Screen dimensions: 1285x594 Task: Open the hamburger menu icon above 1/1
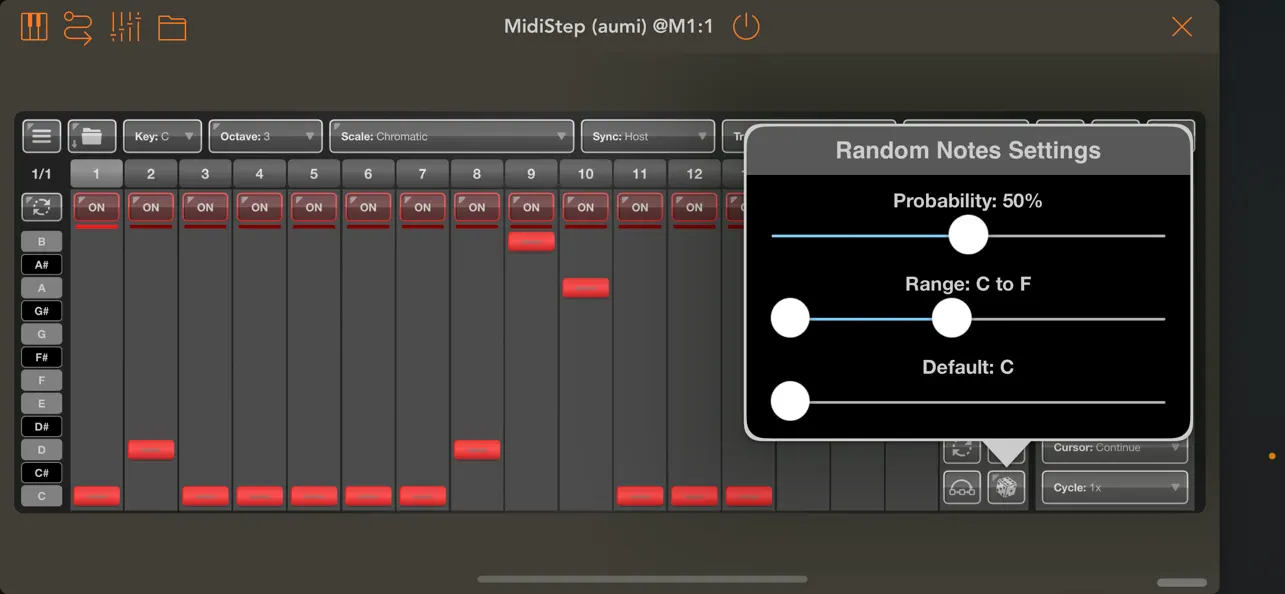point(41,136)
